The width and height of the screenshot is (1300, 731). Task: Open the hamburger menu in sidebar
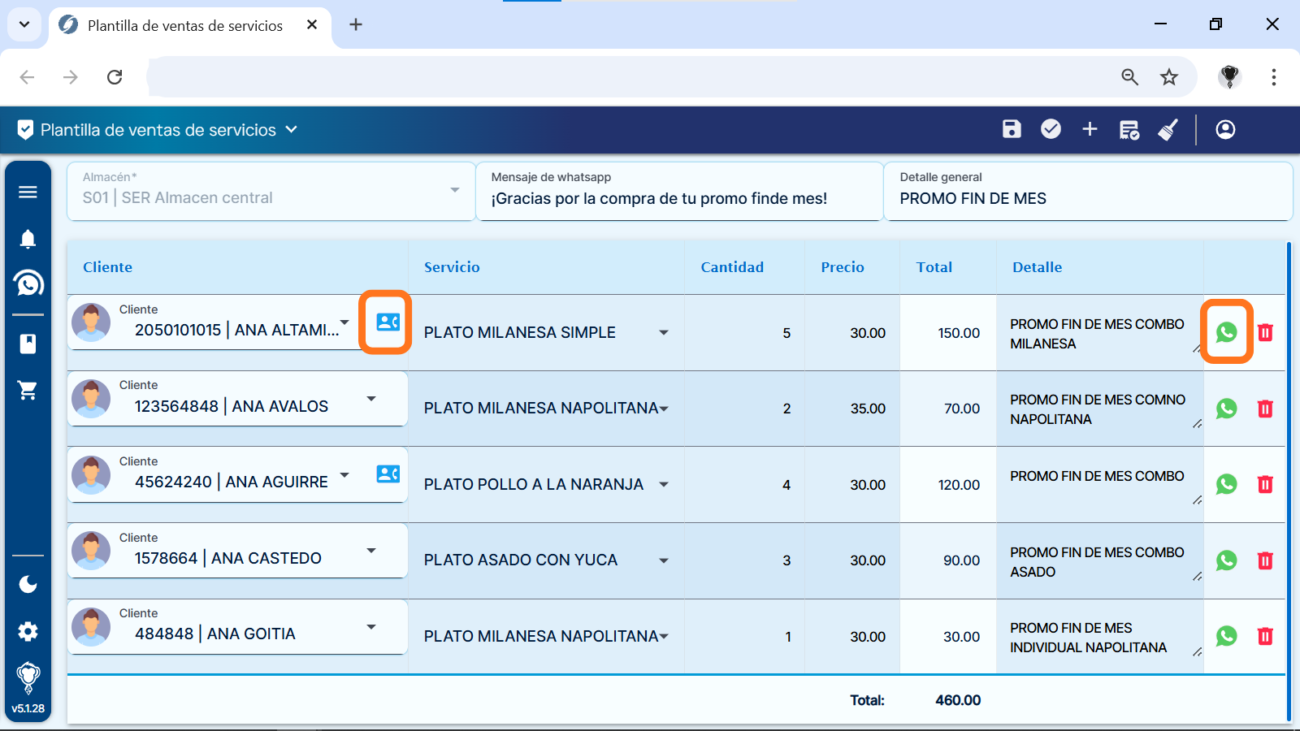(28, 192)
